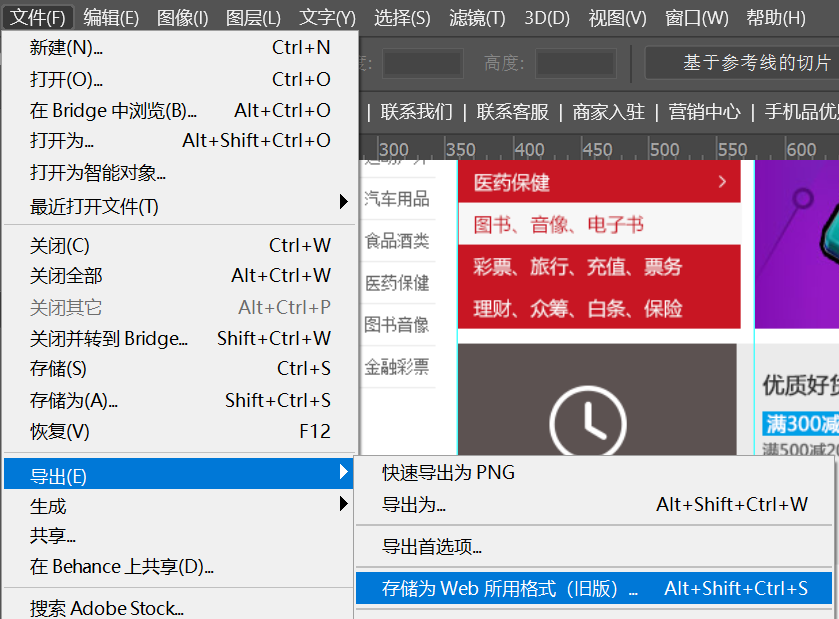This screenshot has height=619, width=839.
Task: Open the 图层(L) menu
Action: 253,18
